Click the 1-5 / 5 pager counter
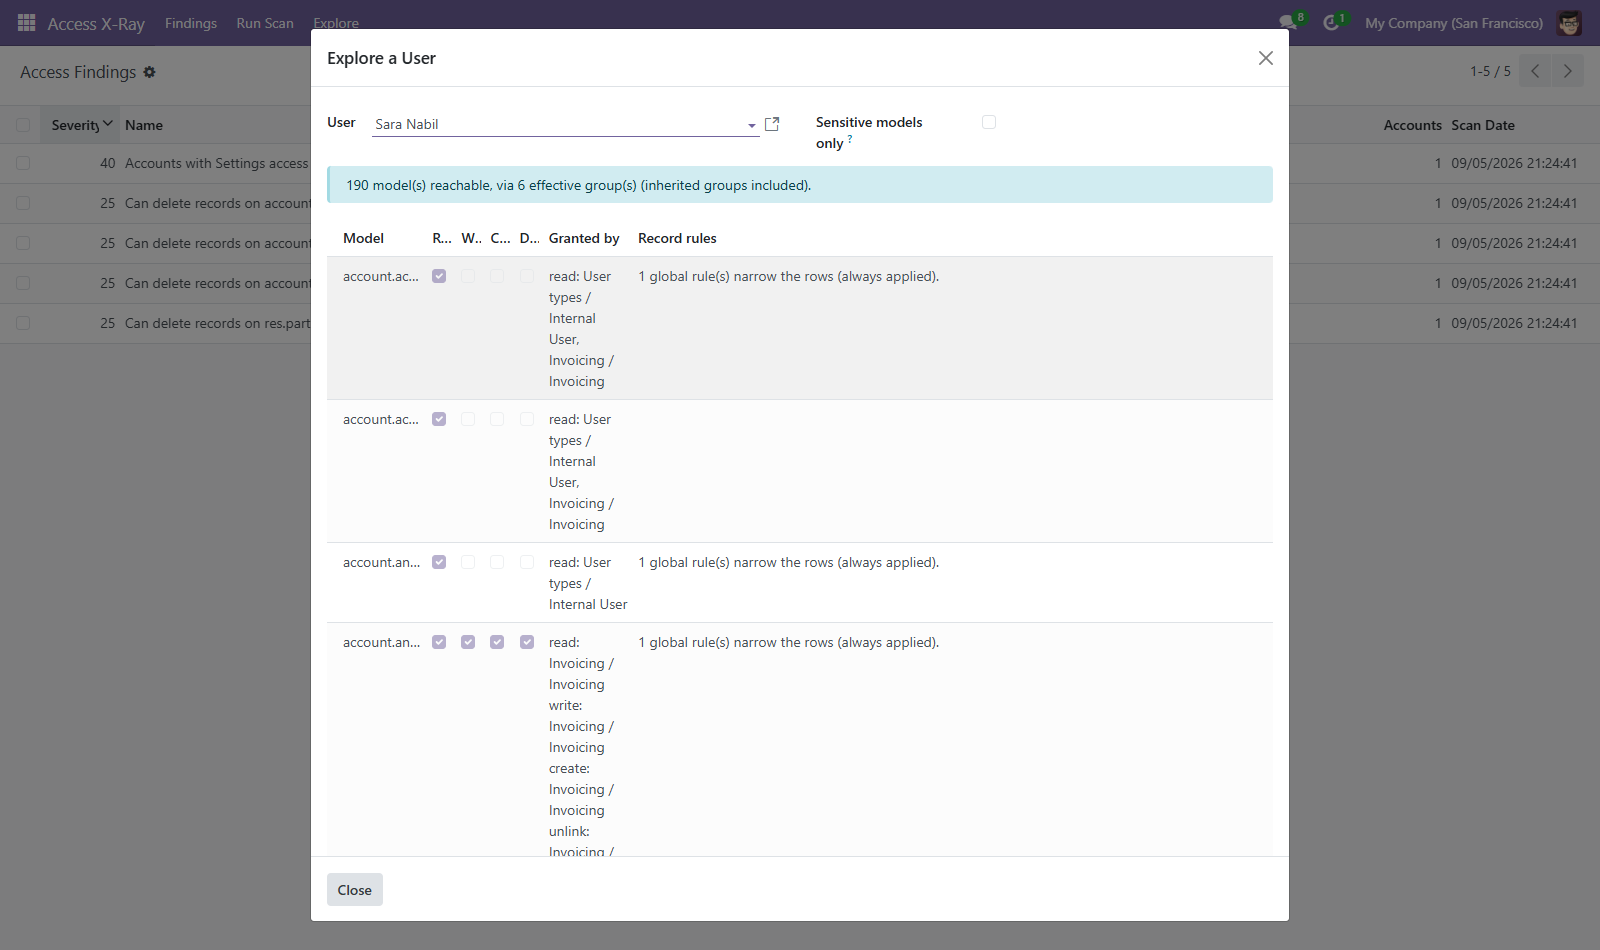Viewport: 1600px width, 950px height. click(1490, 71)
